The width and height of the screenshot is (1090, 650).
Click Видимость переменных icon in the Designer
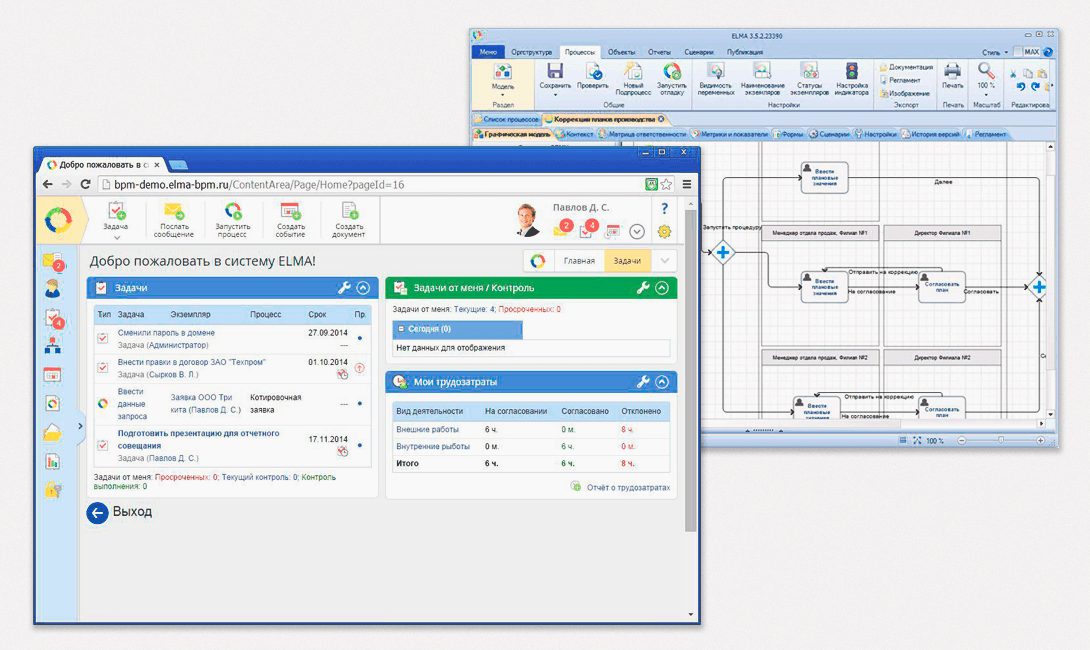[x=715, y=71]
